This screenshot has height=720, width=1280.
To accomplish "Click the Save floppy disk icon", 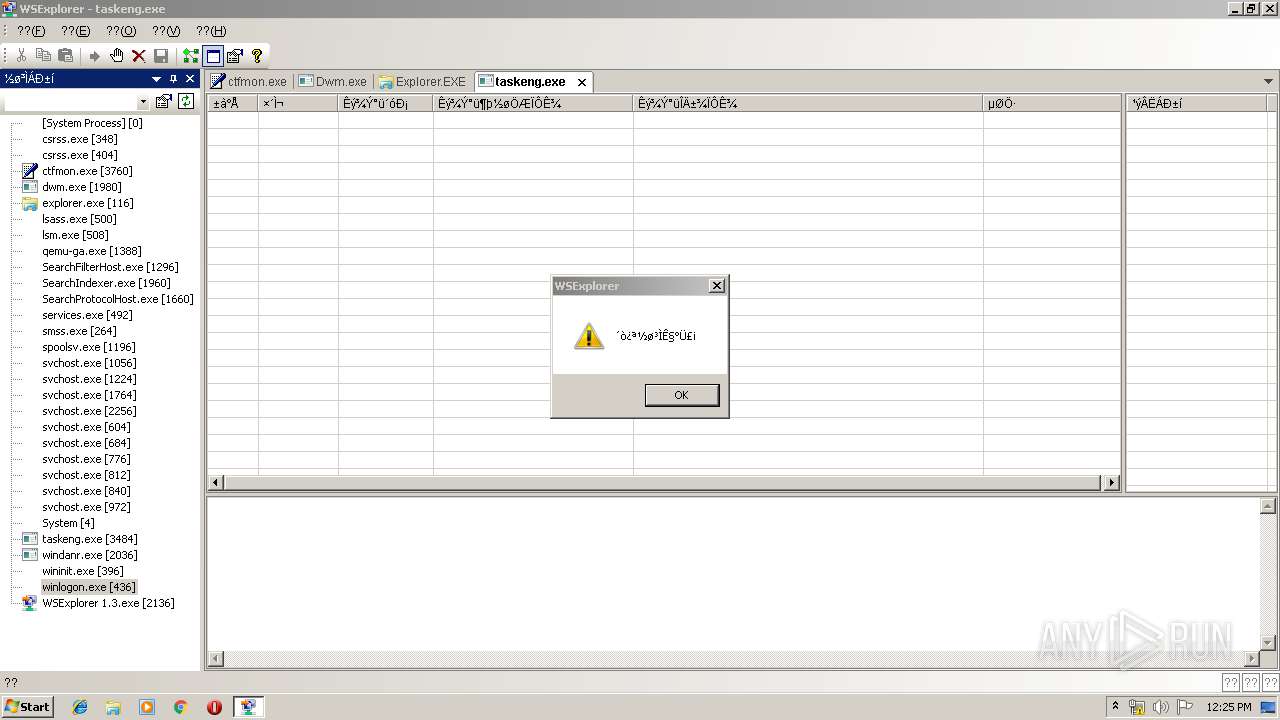I will click(161, 56).
